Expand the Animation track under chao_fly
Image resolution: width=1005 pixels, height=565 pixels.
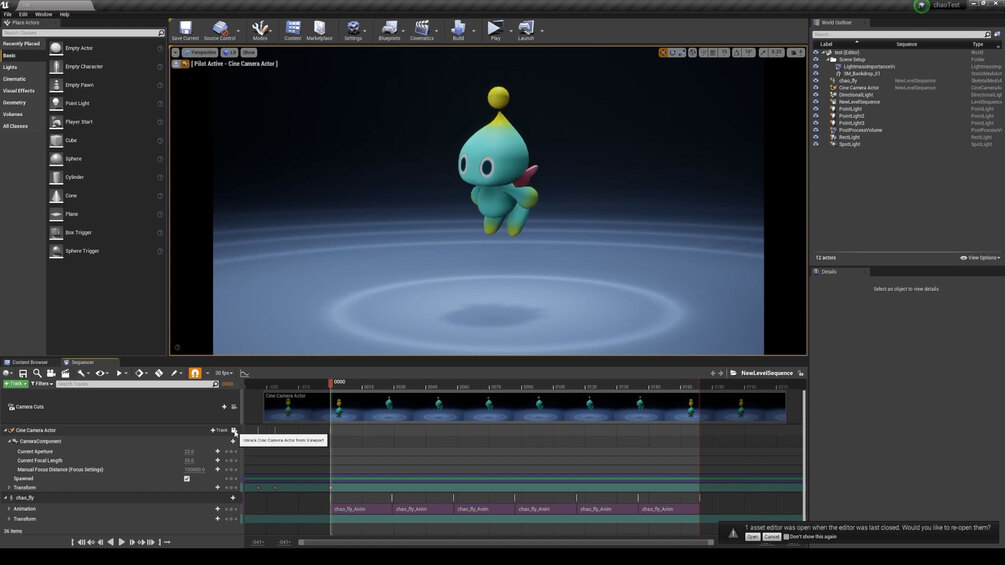(9, 509)
